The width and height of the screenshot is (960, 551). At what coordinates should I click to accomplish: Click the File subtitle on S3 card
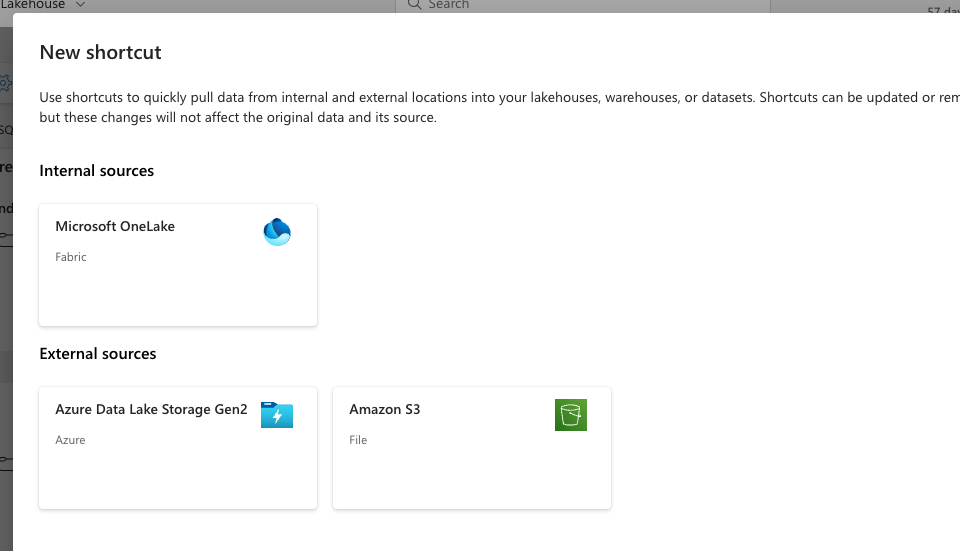(358, 440)
